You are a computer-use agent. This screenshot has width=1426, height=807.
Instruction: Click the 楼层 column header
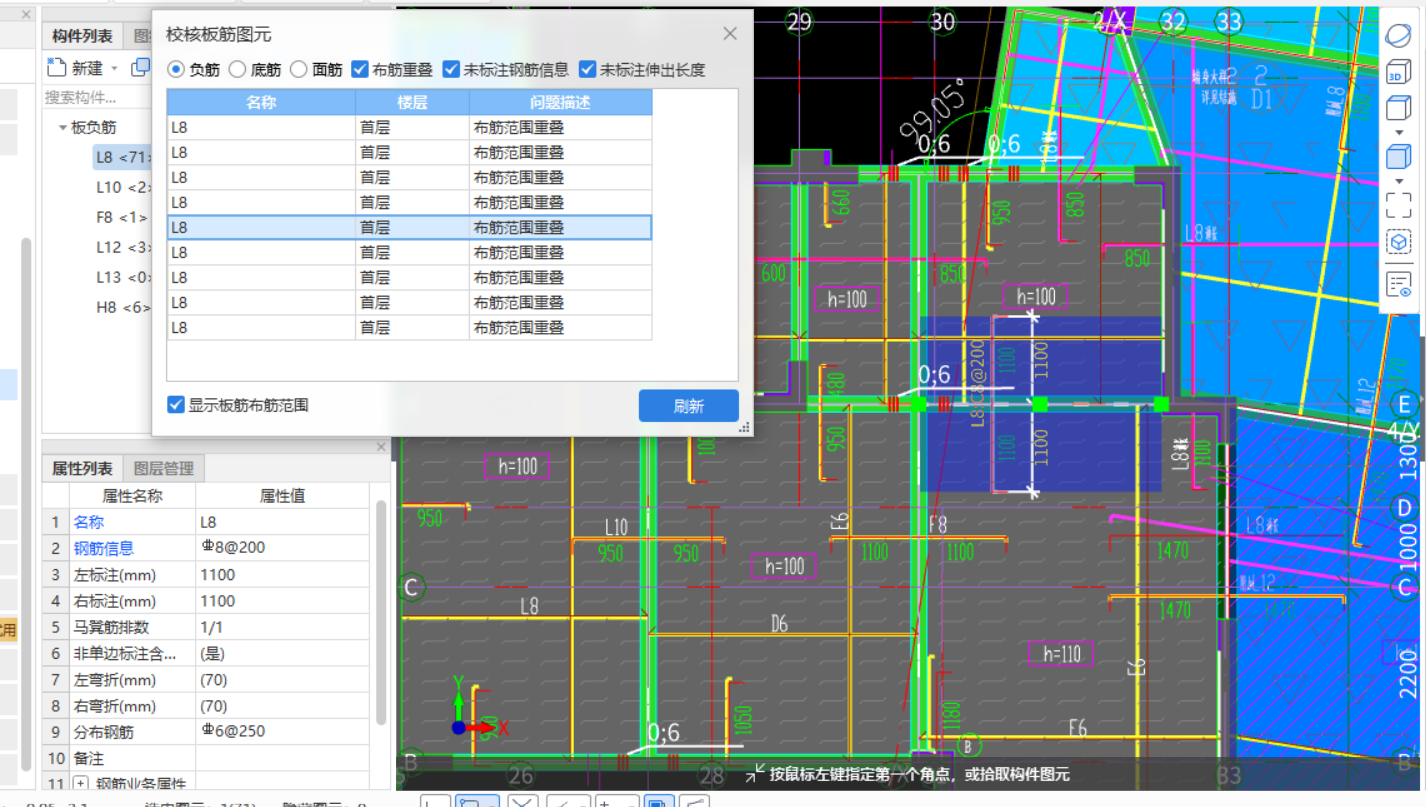point(412,102)
